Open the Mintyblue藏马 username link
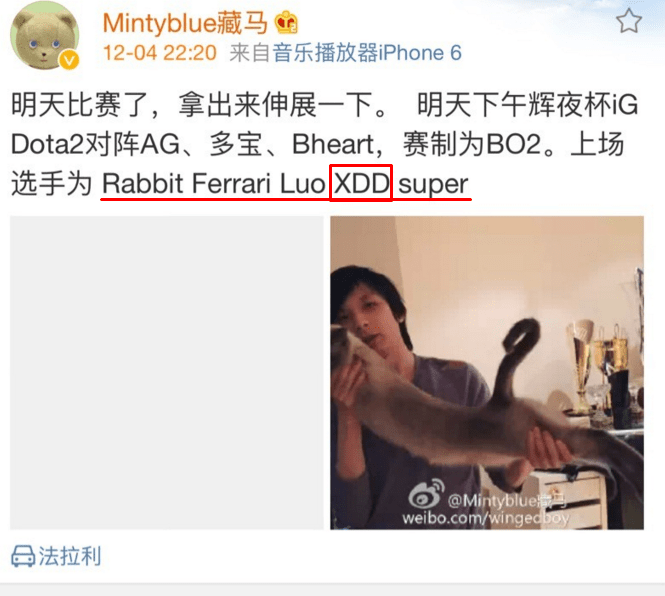This screenshot has height=596, width=665. tap(185, 22)
